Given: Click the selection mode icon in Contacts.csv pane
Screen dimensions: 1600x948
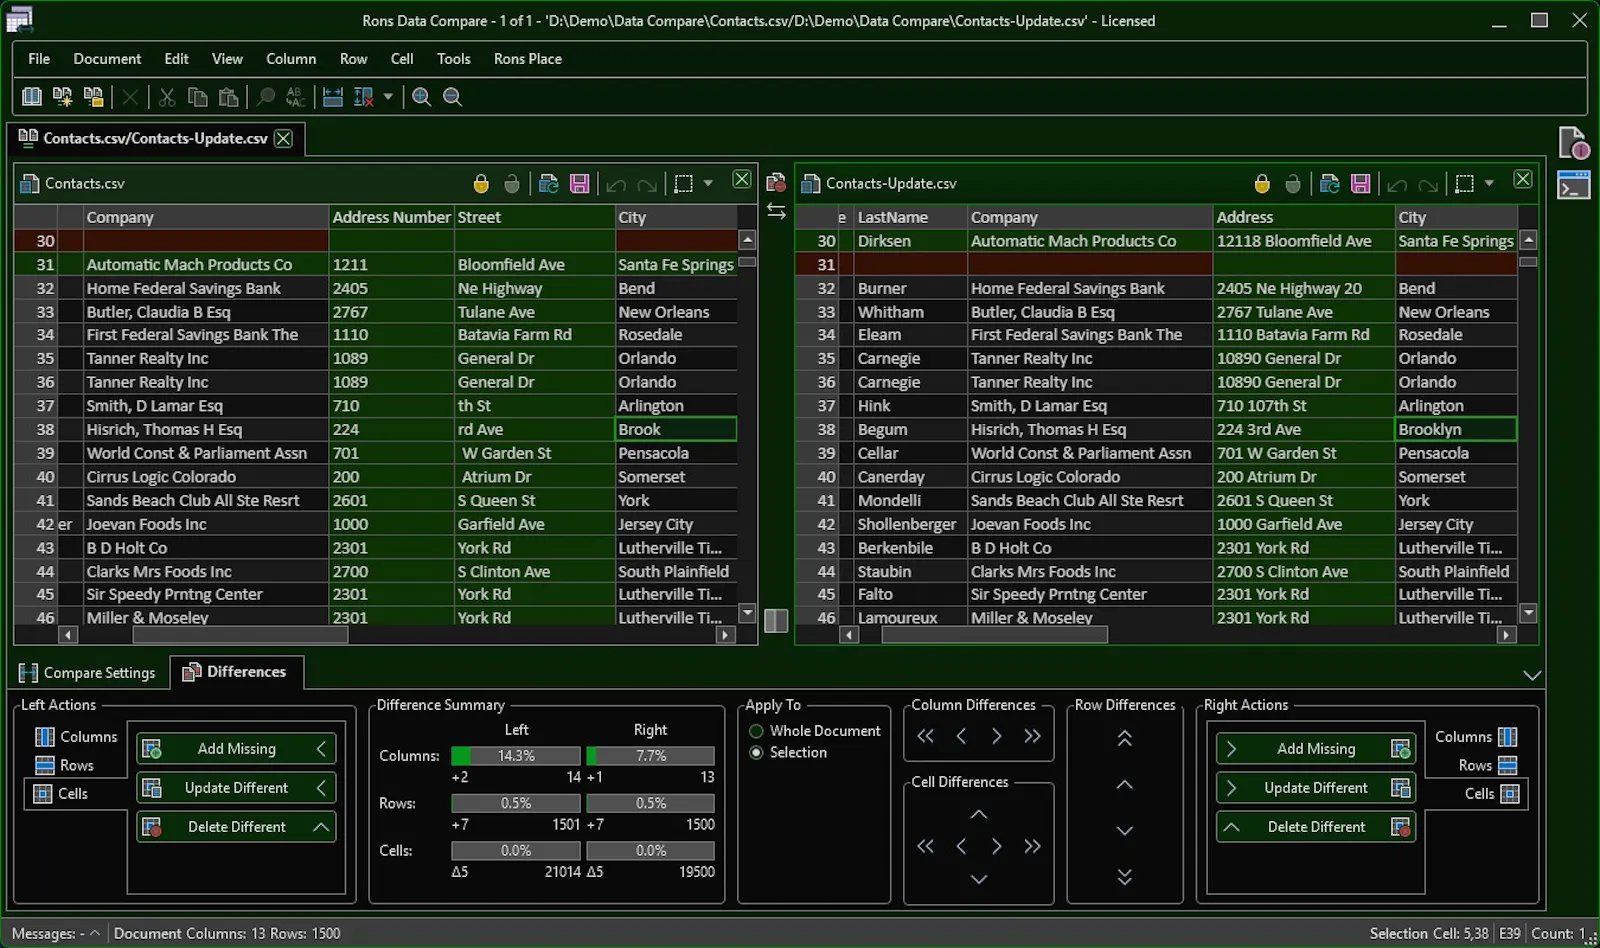Looking at the screenshot, I should [x=684, y=183].
